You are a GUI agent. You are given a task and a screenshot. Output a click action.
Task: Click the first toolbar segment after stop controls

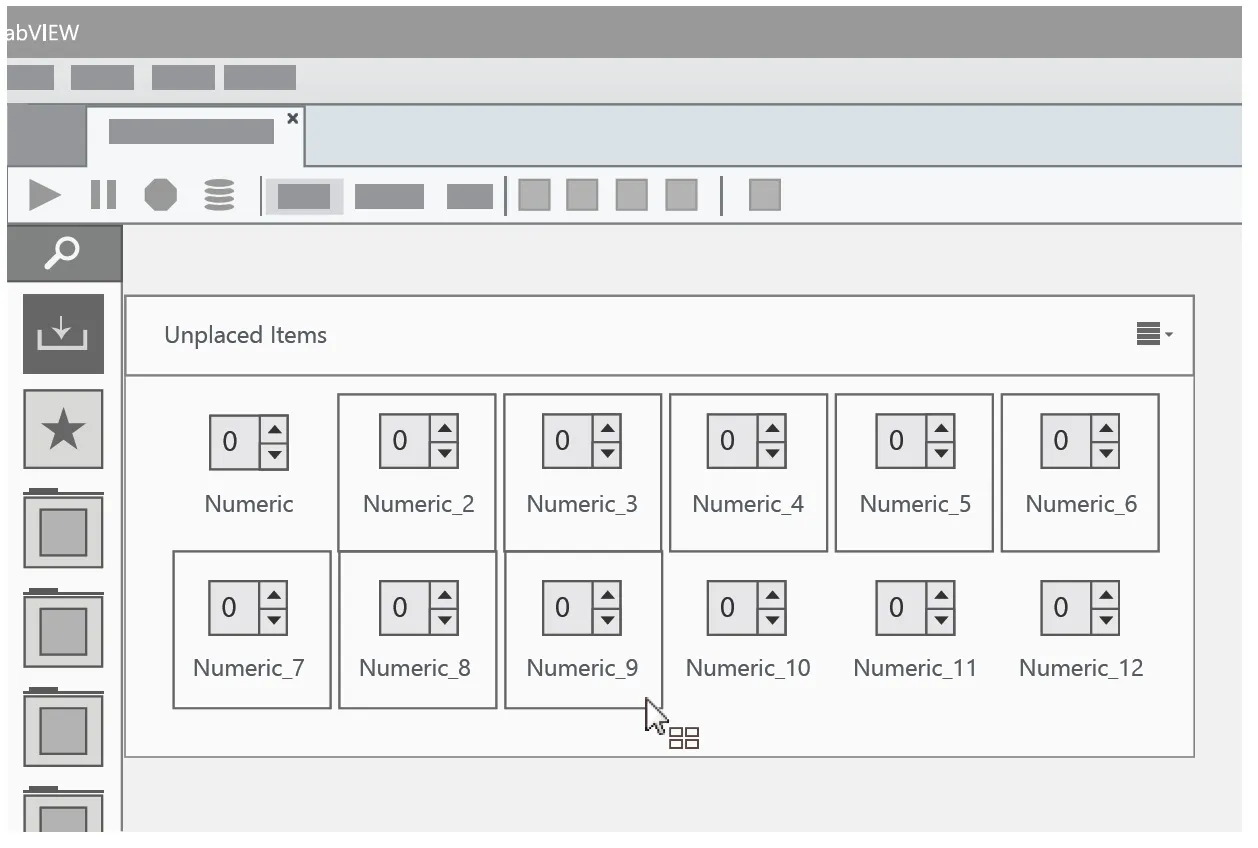pos(304,195)
